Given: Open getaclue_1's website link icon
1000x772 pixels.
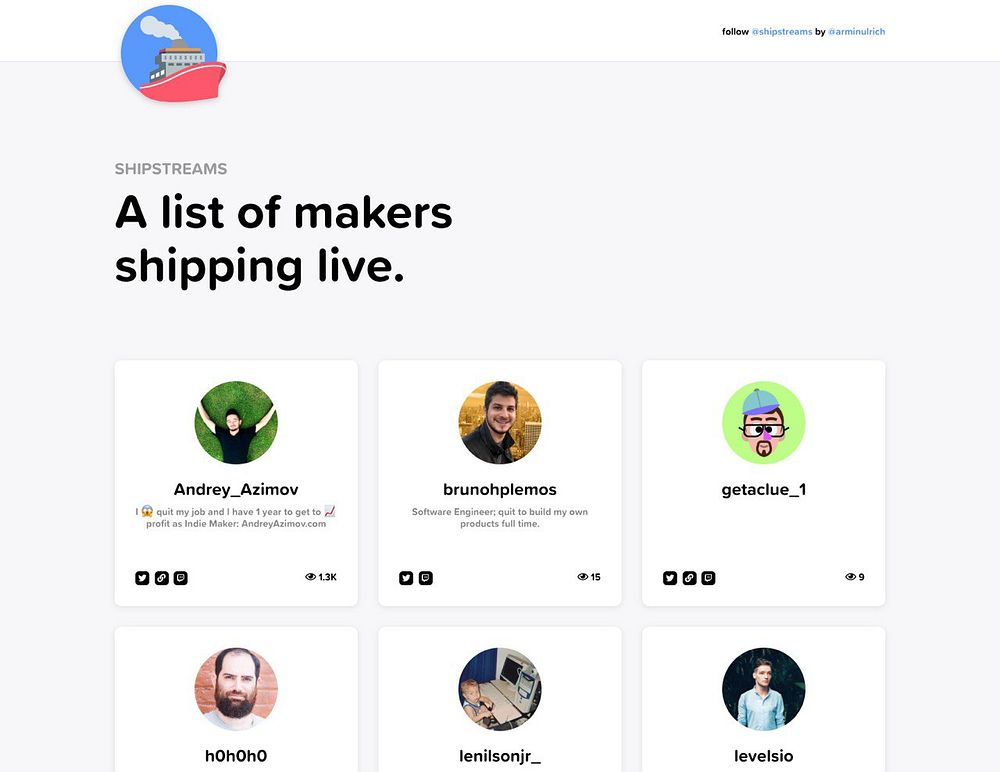Looking at the screenshot, I should (689, 578).
